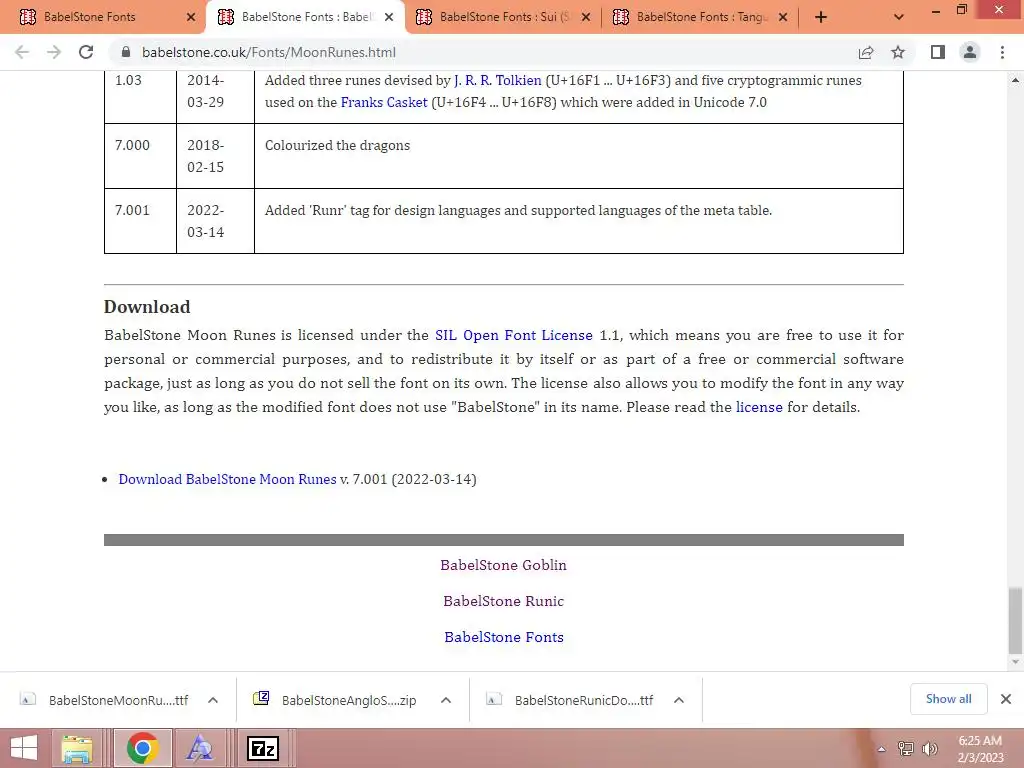
Task: Close the BabelStone Fonts : Tangu tab
Action: [783, 17]
